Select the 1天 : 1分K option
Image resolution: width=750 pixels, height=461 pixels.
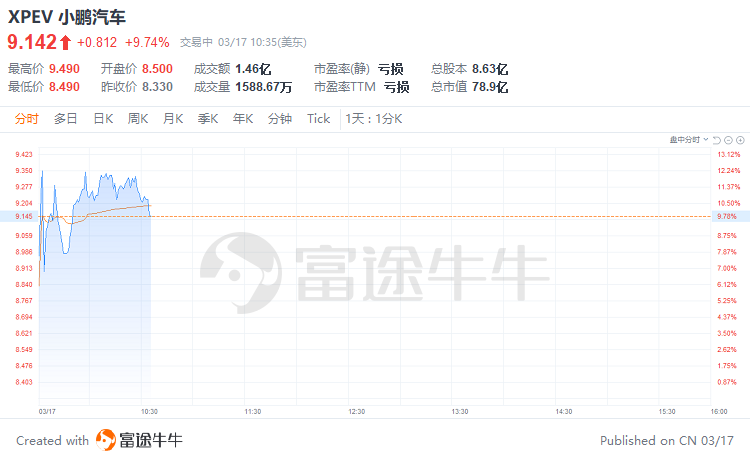coord(374,119)
